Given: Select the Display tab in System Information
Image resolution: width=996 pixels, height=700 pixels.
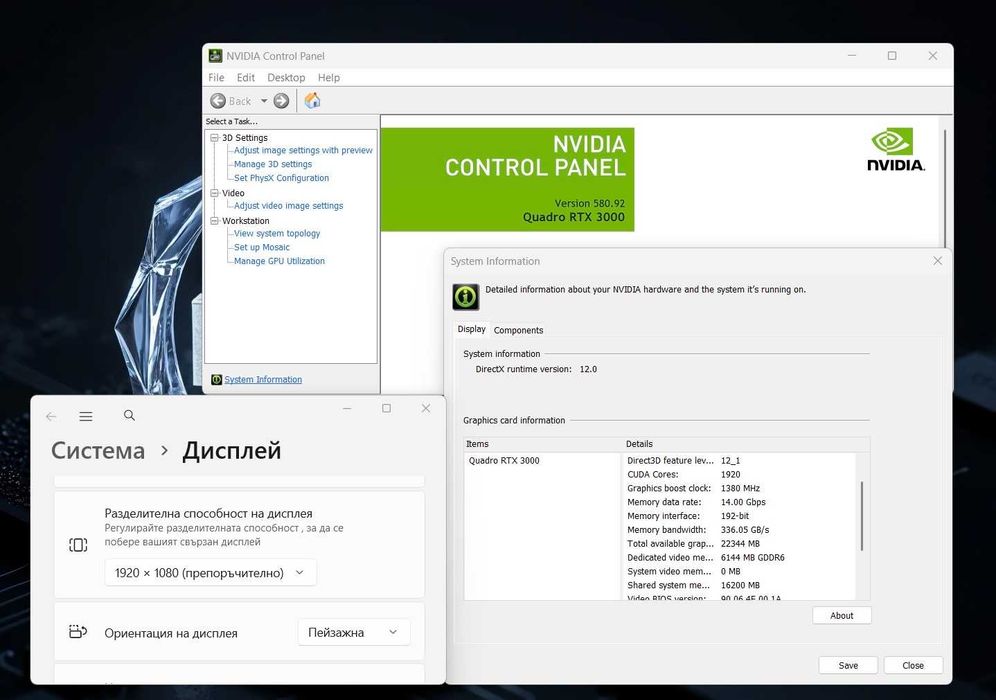Looking at the screenshot, I should pos(471,329).
